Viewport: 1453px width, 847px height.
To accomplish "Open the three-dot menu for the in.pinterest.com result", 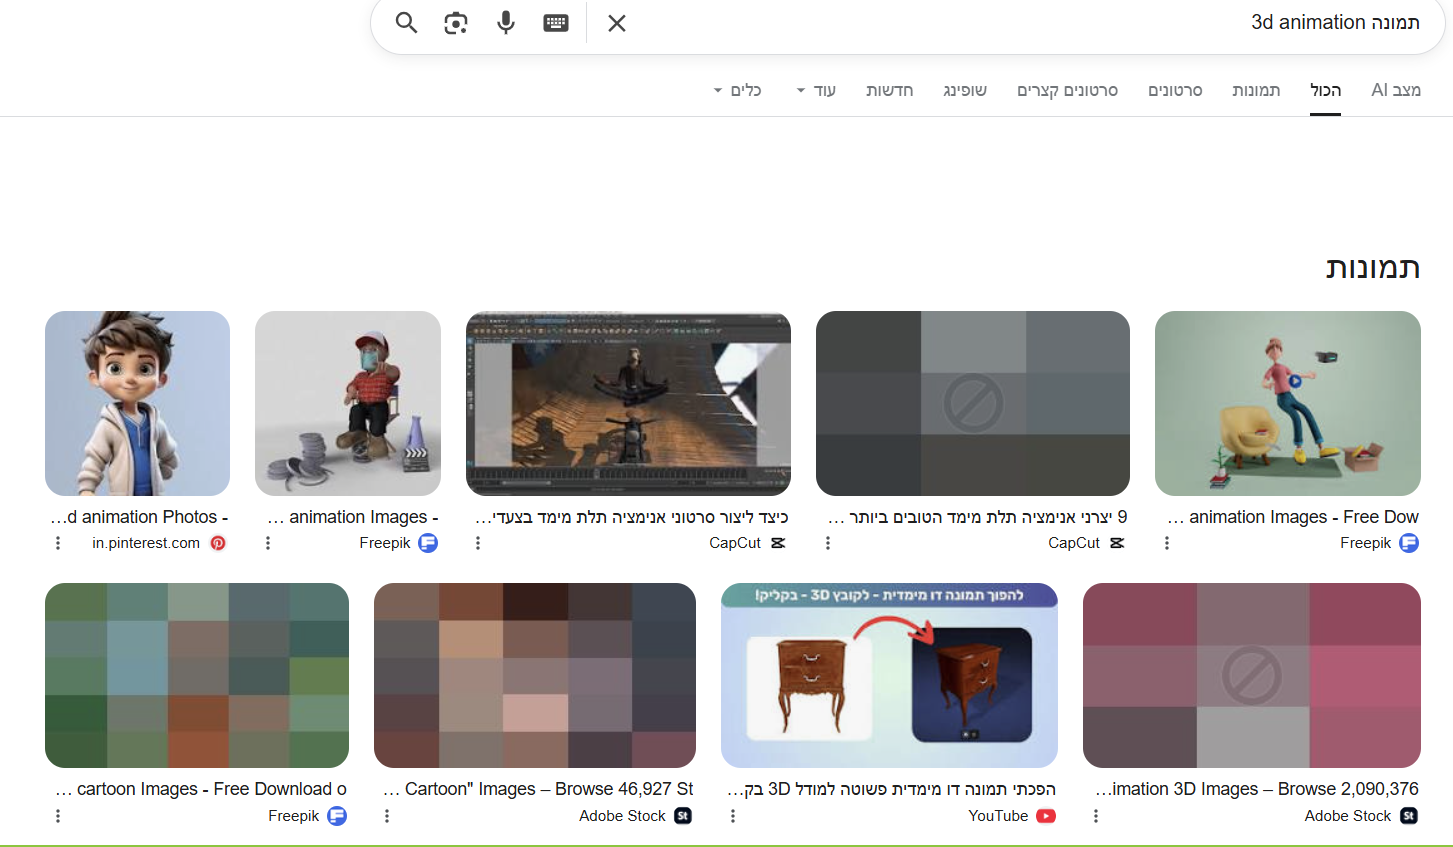I will 58,543.
